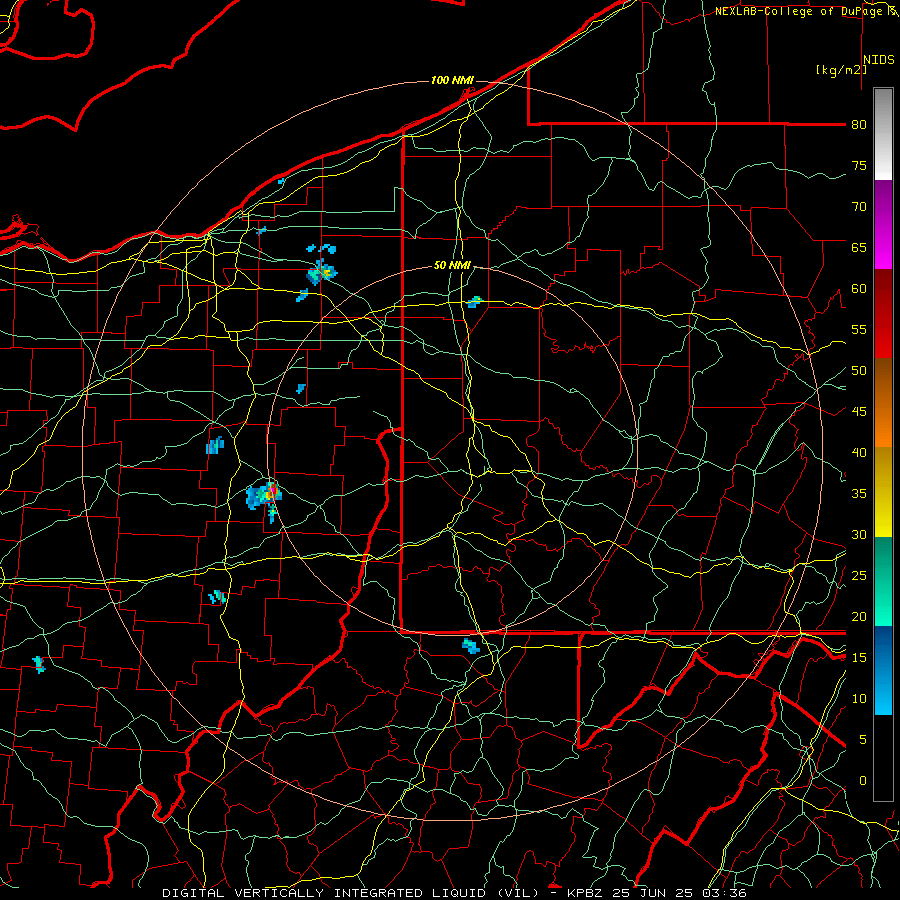
Task: Pick the gray-white segment of the color bar
Action: click(x=883, y=134)
